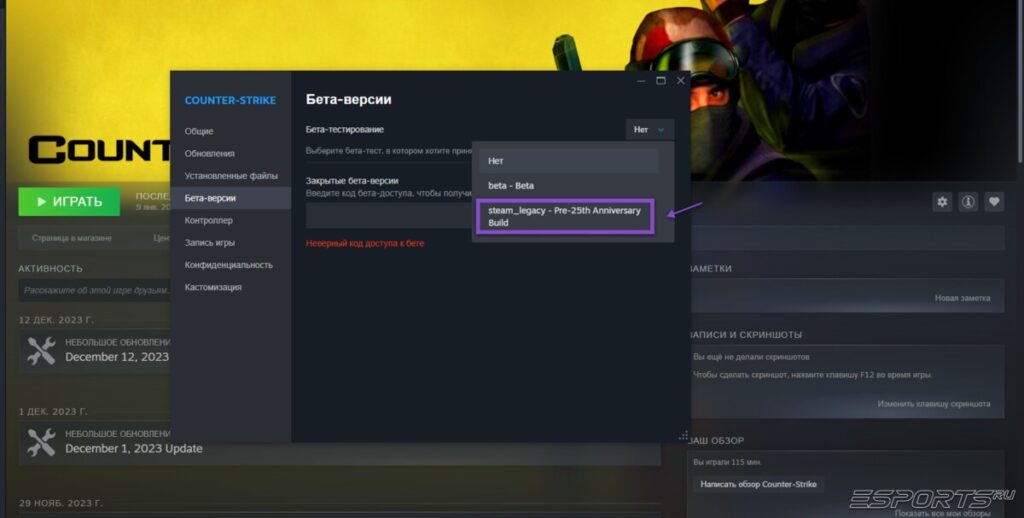Select Нет option in beta list

569,161
